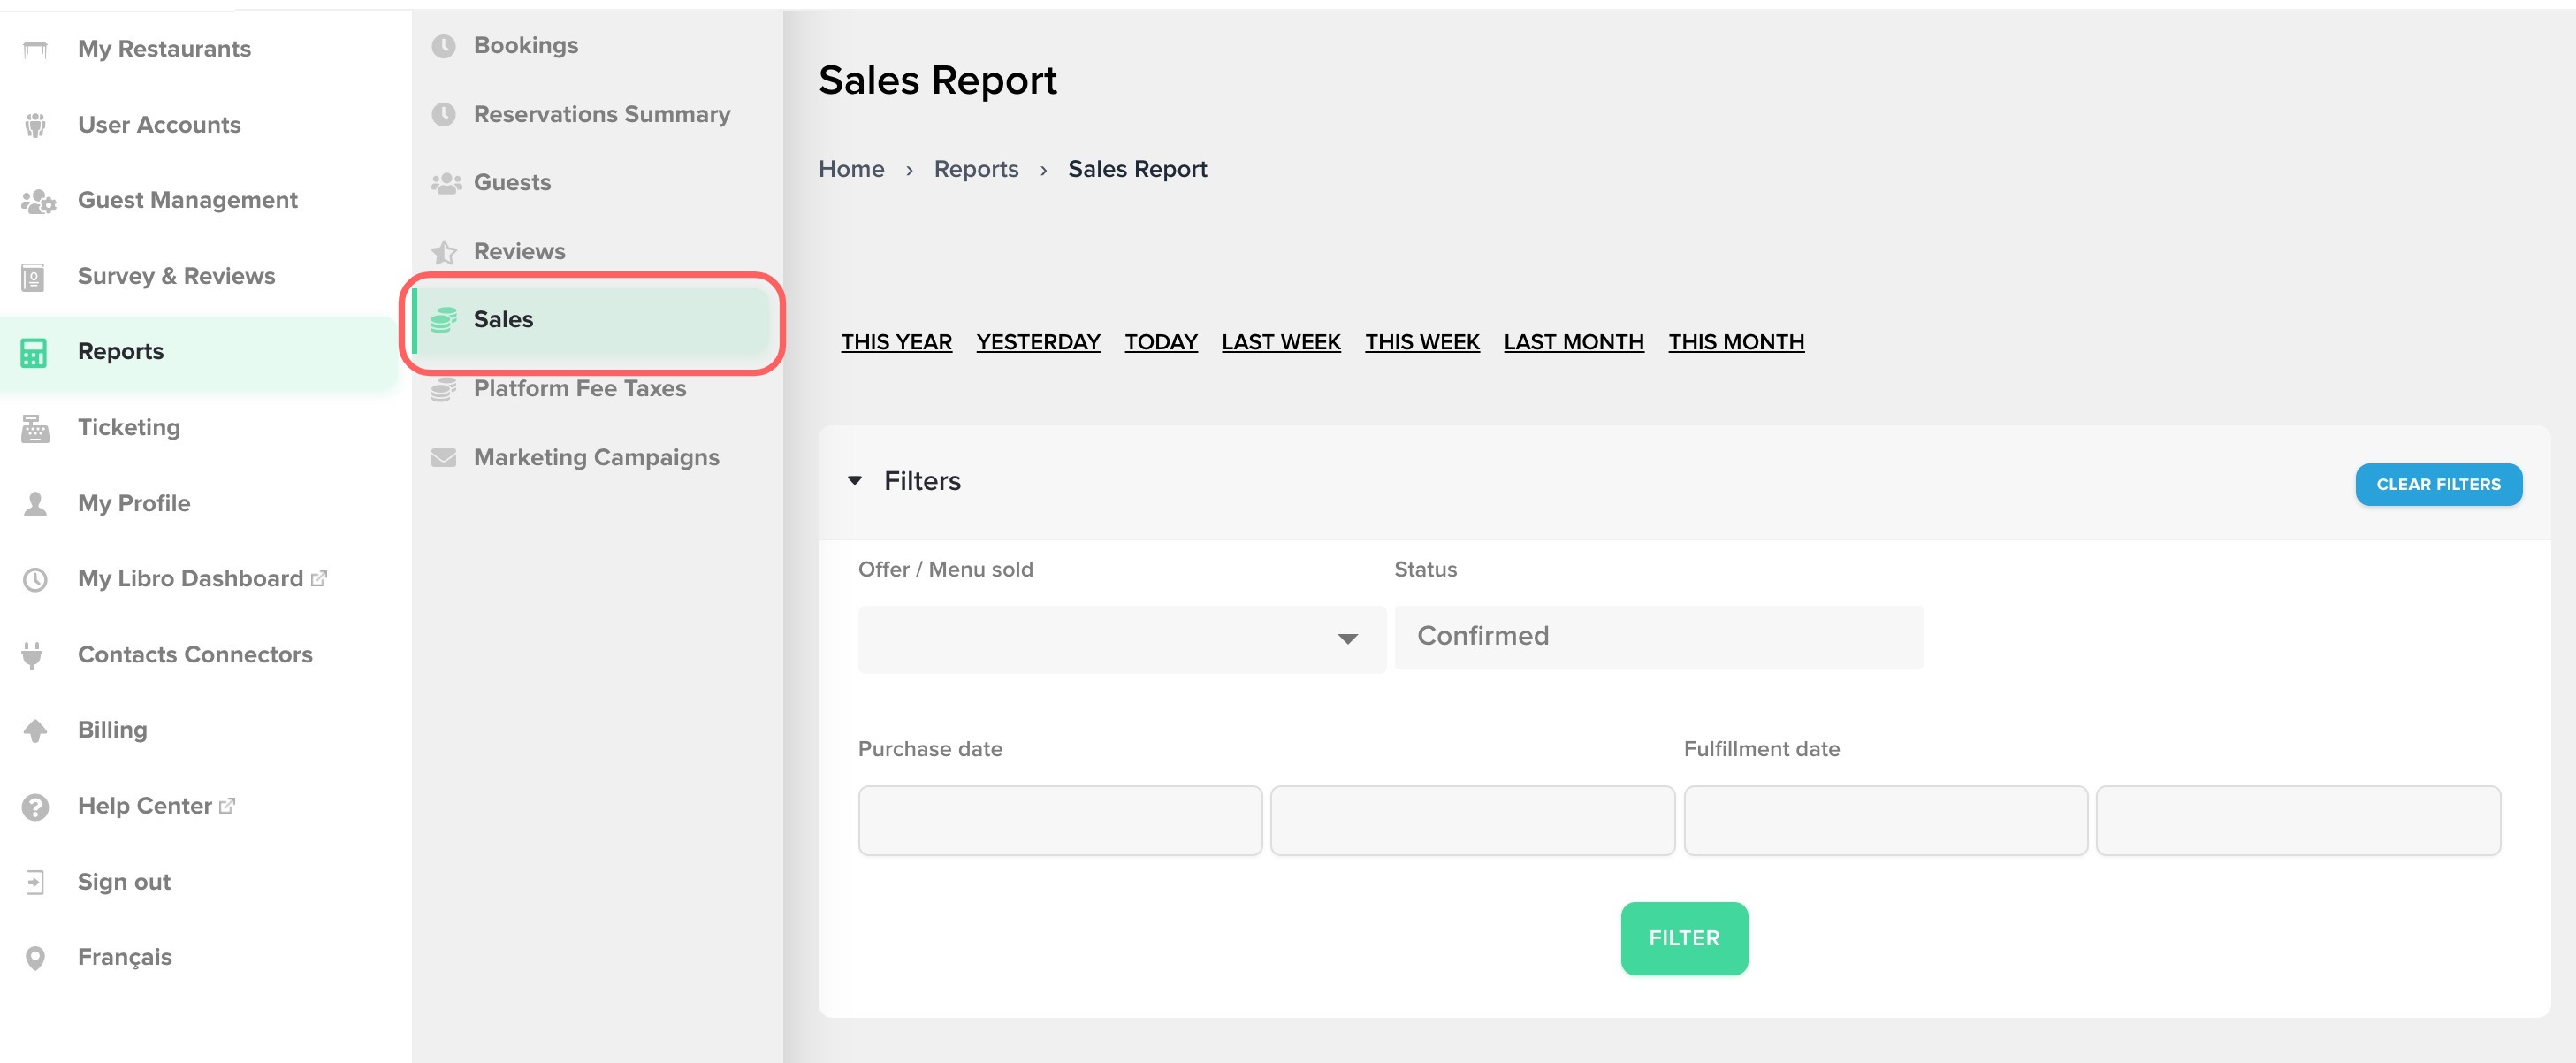
Task: Click the Marketing Campaigns envelope icon
Action: [x=444, y=458]
